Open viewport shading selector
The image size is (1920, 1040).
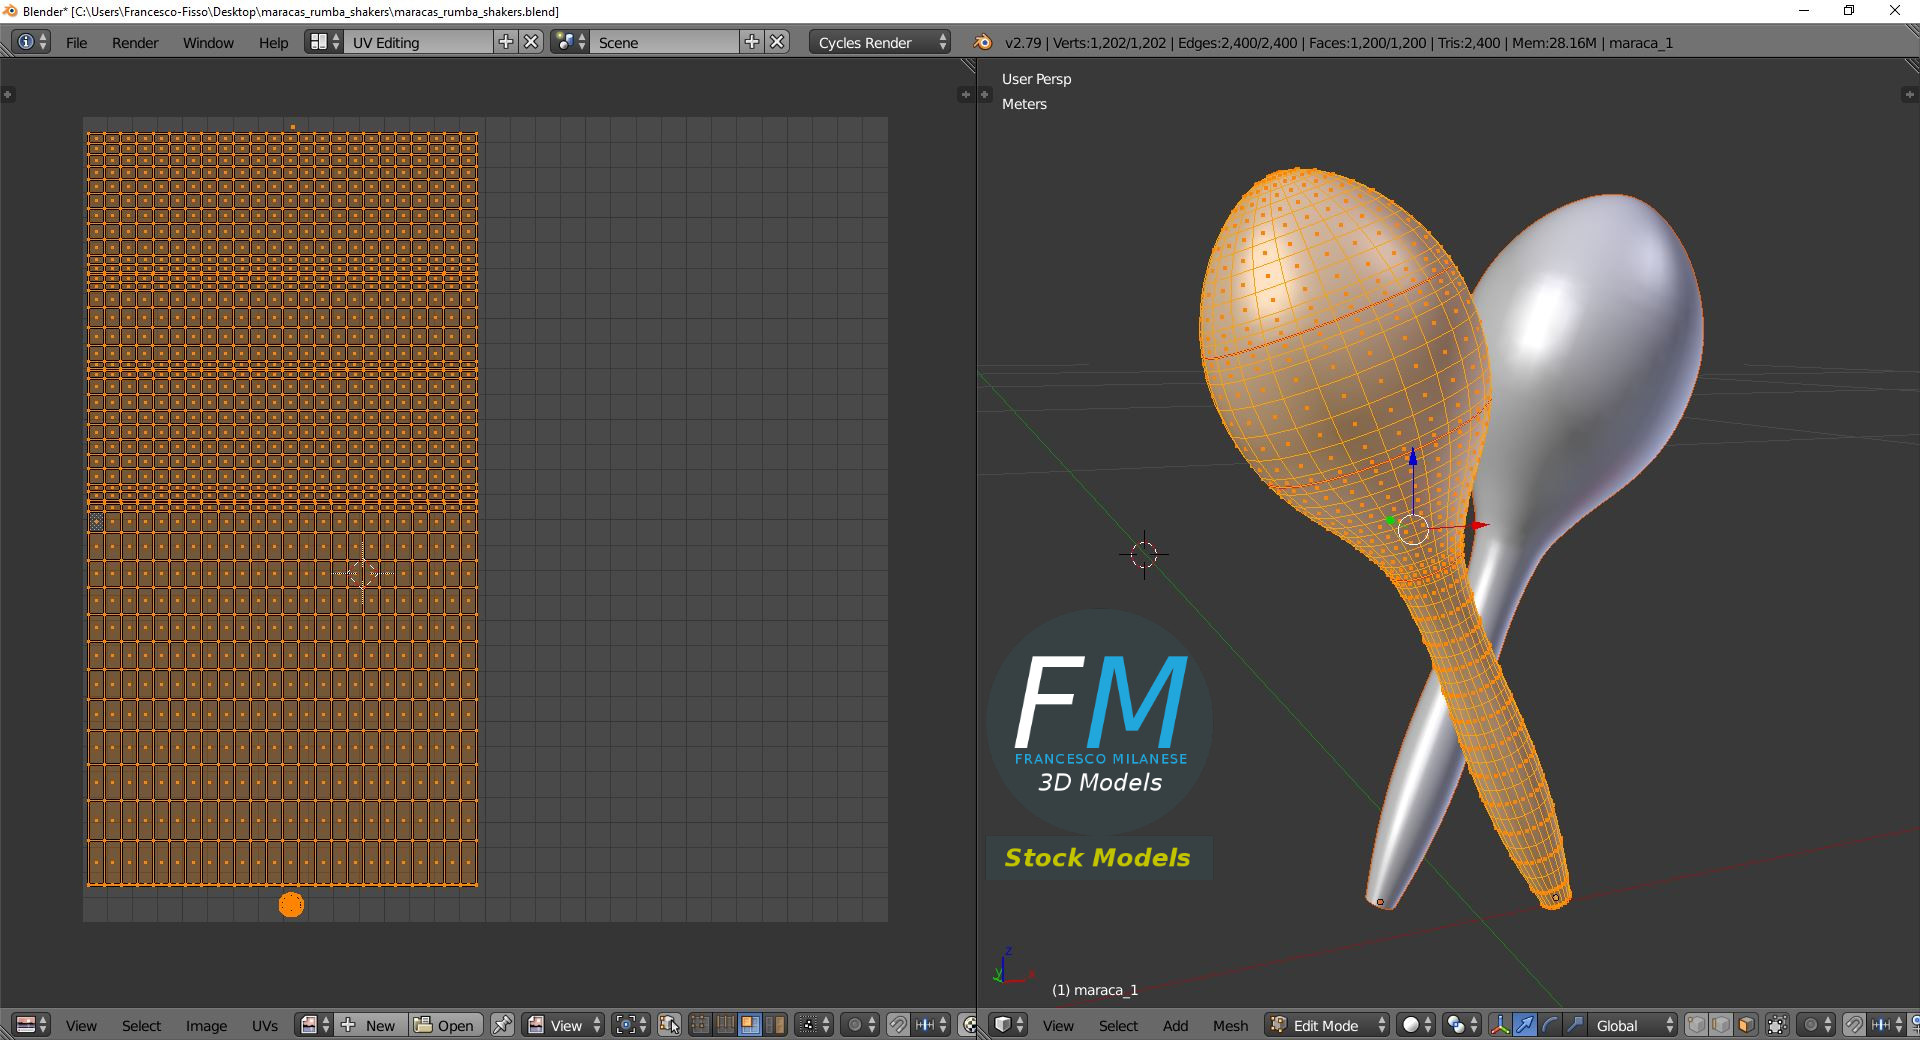point(1416,1025)
